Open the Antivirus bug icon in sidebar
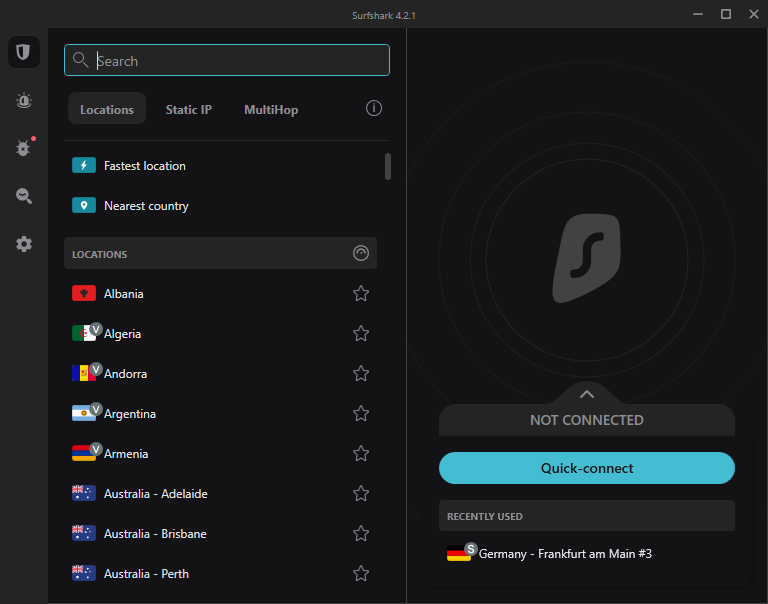The image size is (768, 604). 24,147
